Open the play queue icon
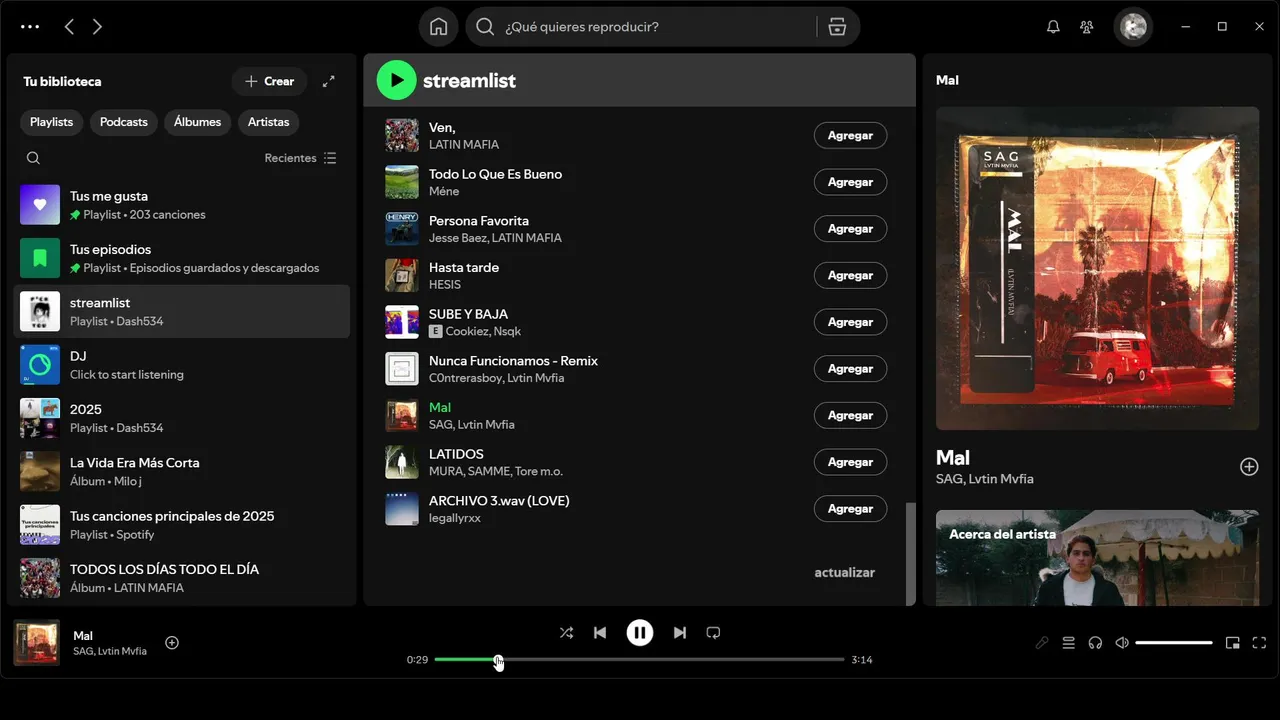The image size is (1280, 720). pyautogui.click(x=1069, y=643)
